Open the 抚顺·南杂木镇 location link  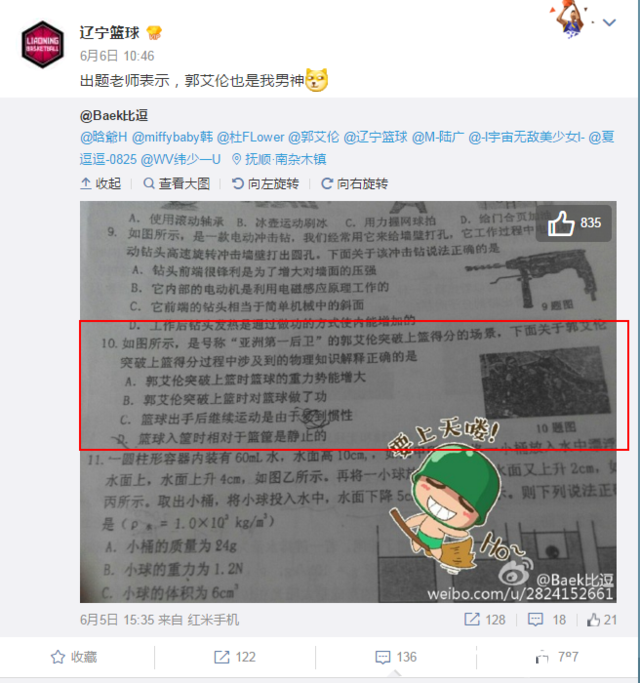(279, 159)
